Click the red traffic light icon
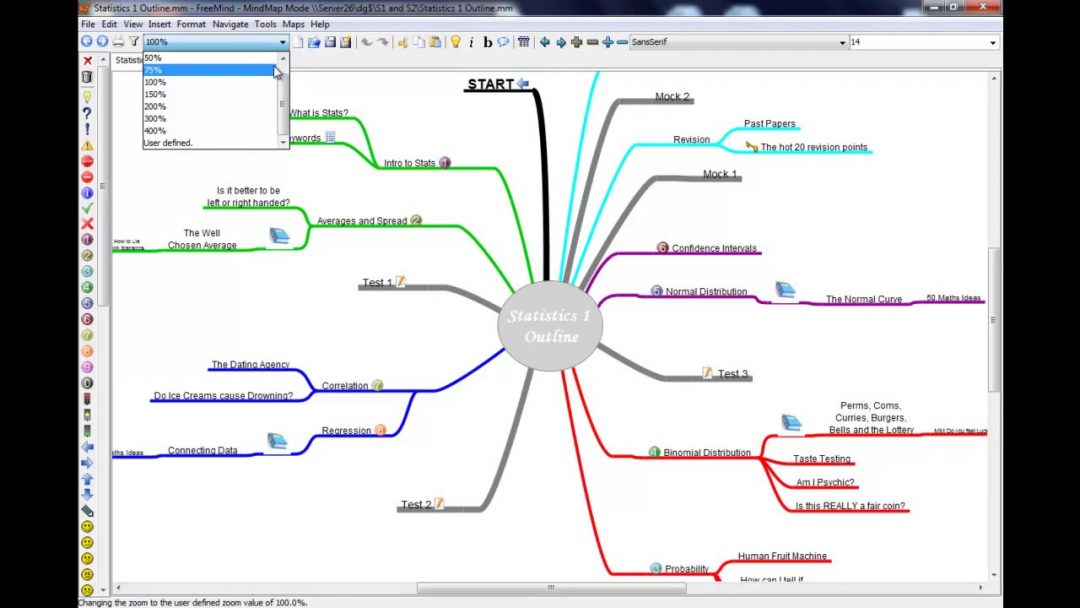 (87, 399)
